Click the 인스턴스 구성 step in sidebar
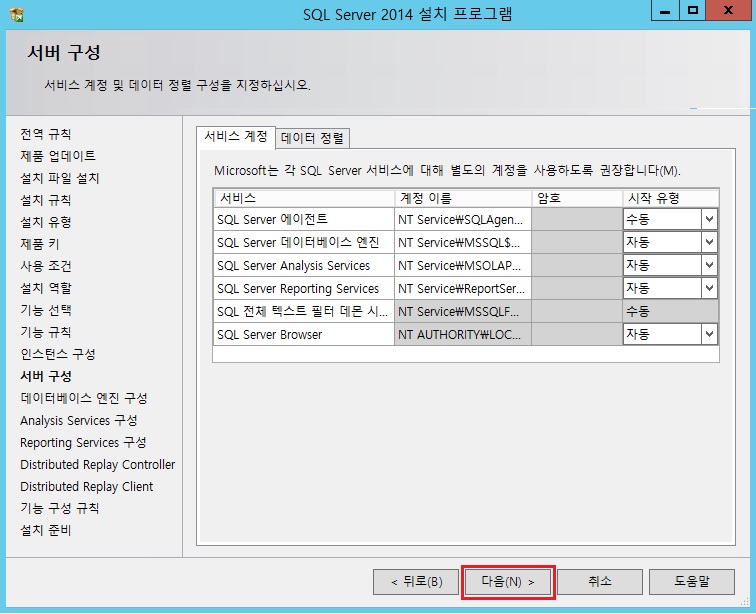This screenshot has width=756, height=614. point(58,354)
